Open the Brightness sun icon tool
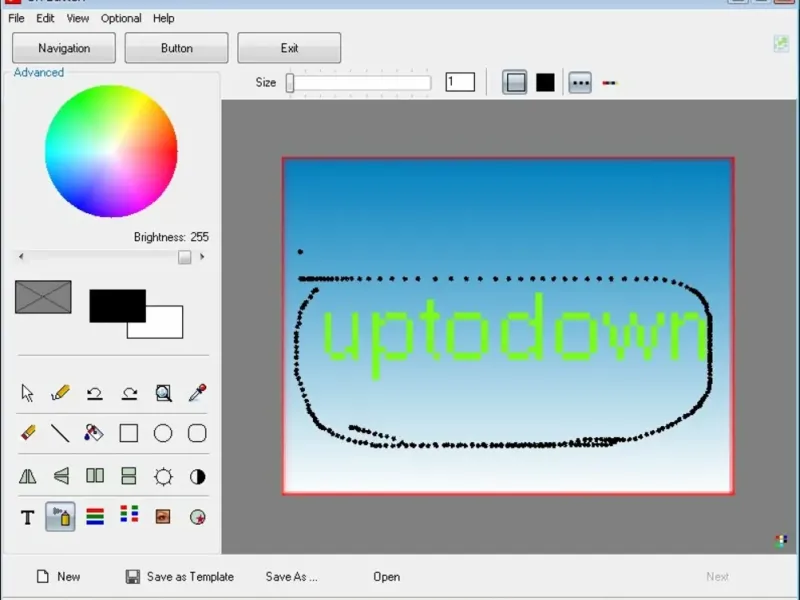Viewport: 800px width, 600px height. click(x=163, y=477)
